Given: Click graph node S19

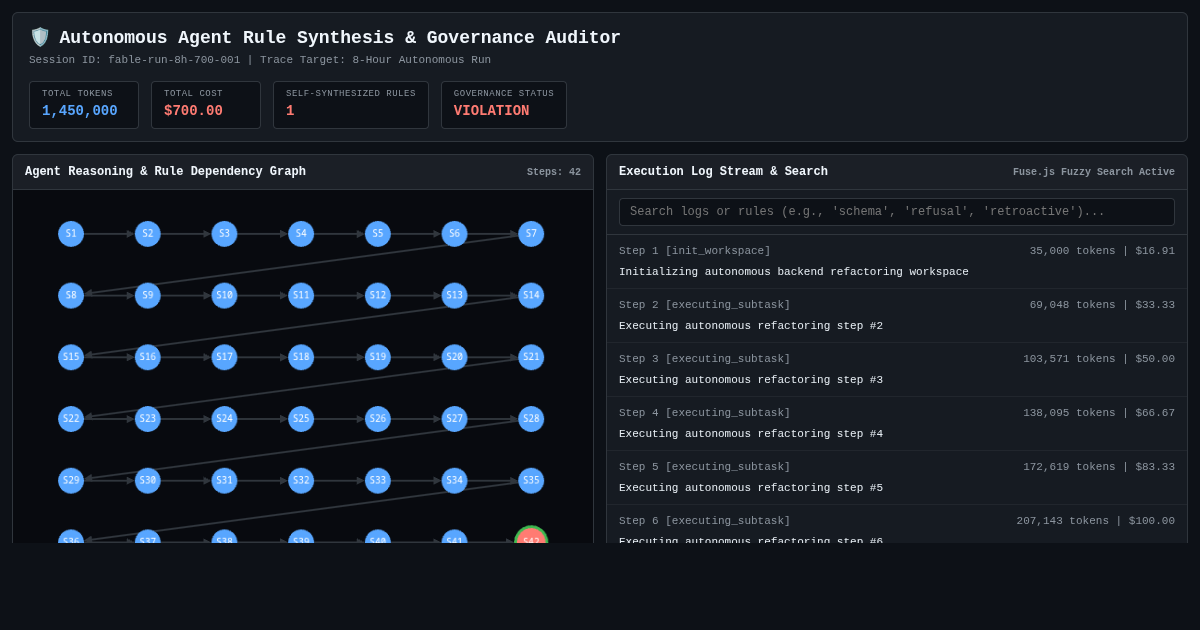Looking at the screenshot, I should (378, 357).
